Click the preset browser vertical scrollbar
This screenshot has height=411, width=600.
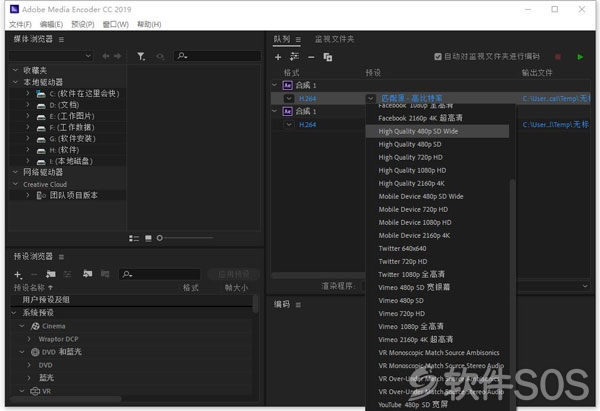pyautogui.click(x=255, y=305)
